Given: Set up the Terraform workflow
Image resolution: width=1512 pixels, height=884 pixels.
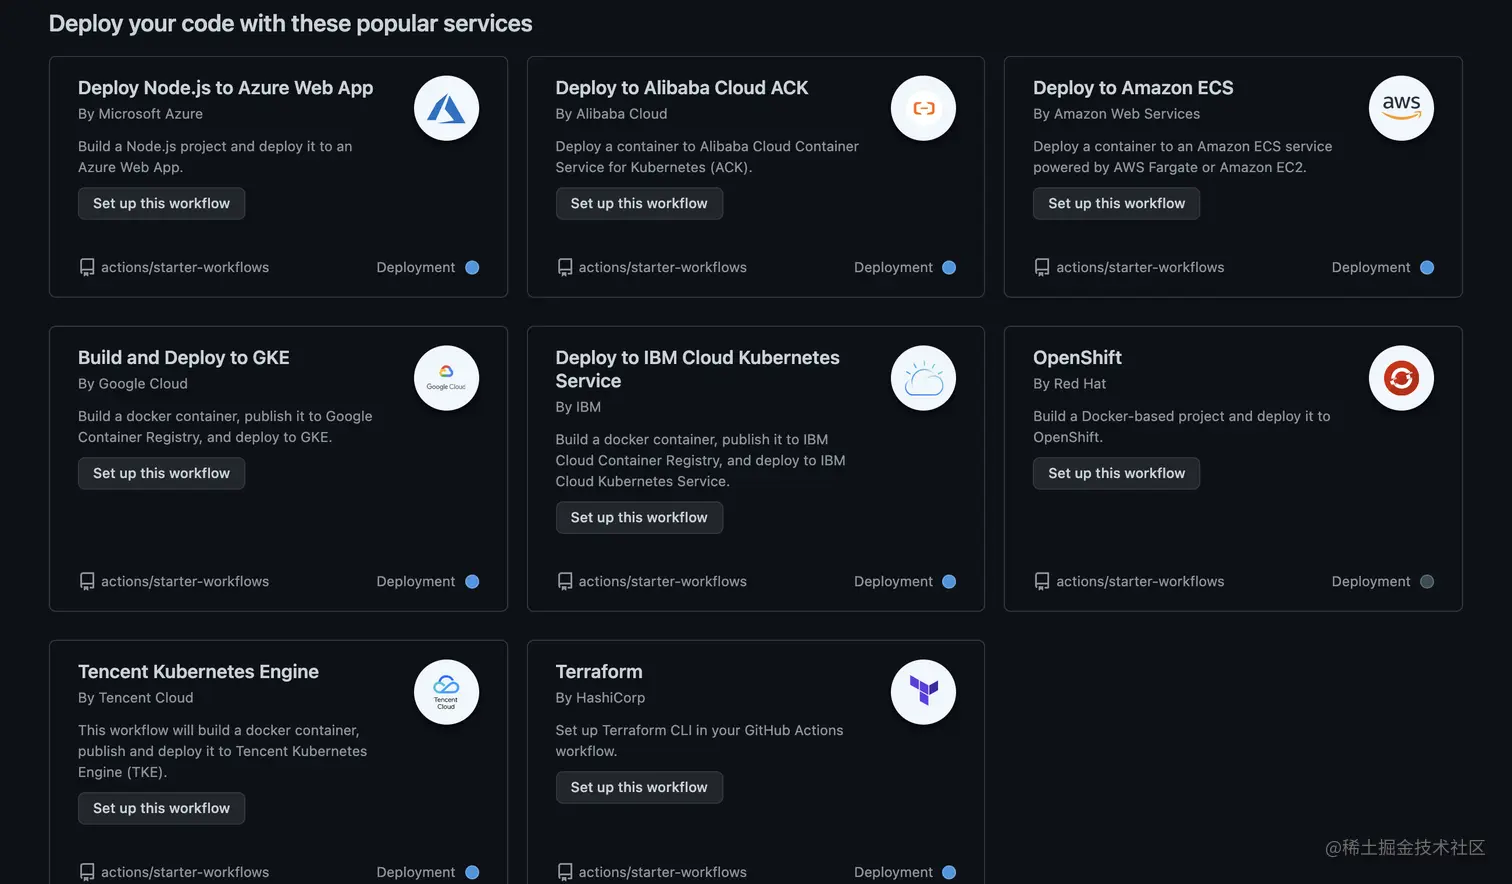Looking at the screenshot, I should [x=639, y=787].
